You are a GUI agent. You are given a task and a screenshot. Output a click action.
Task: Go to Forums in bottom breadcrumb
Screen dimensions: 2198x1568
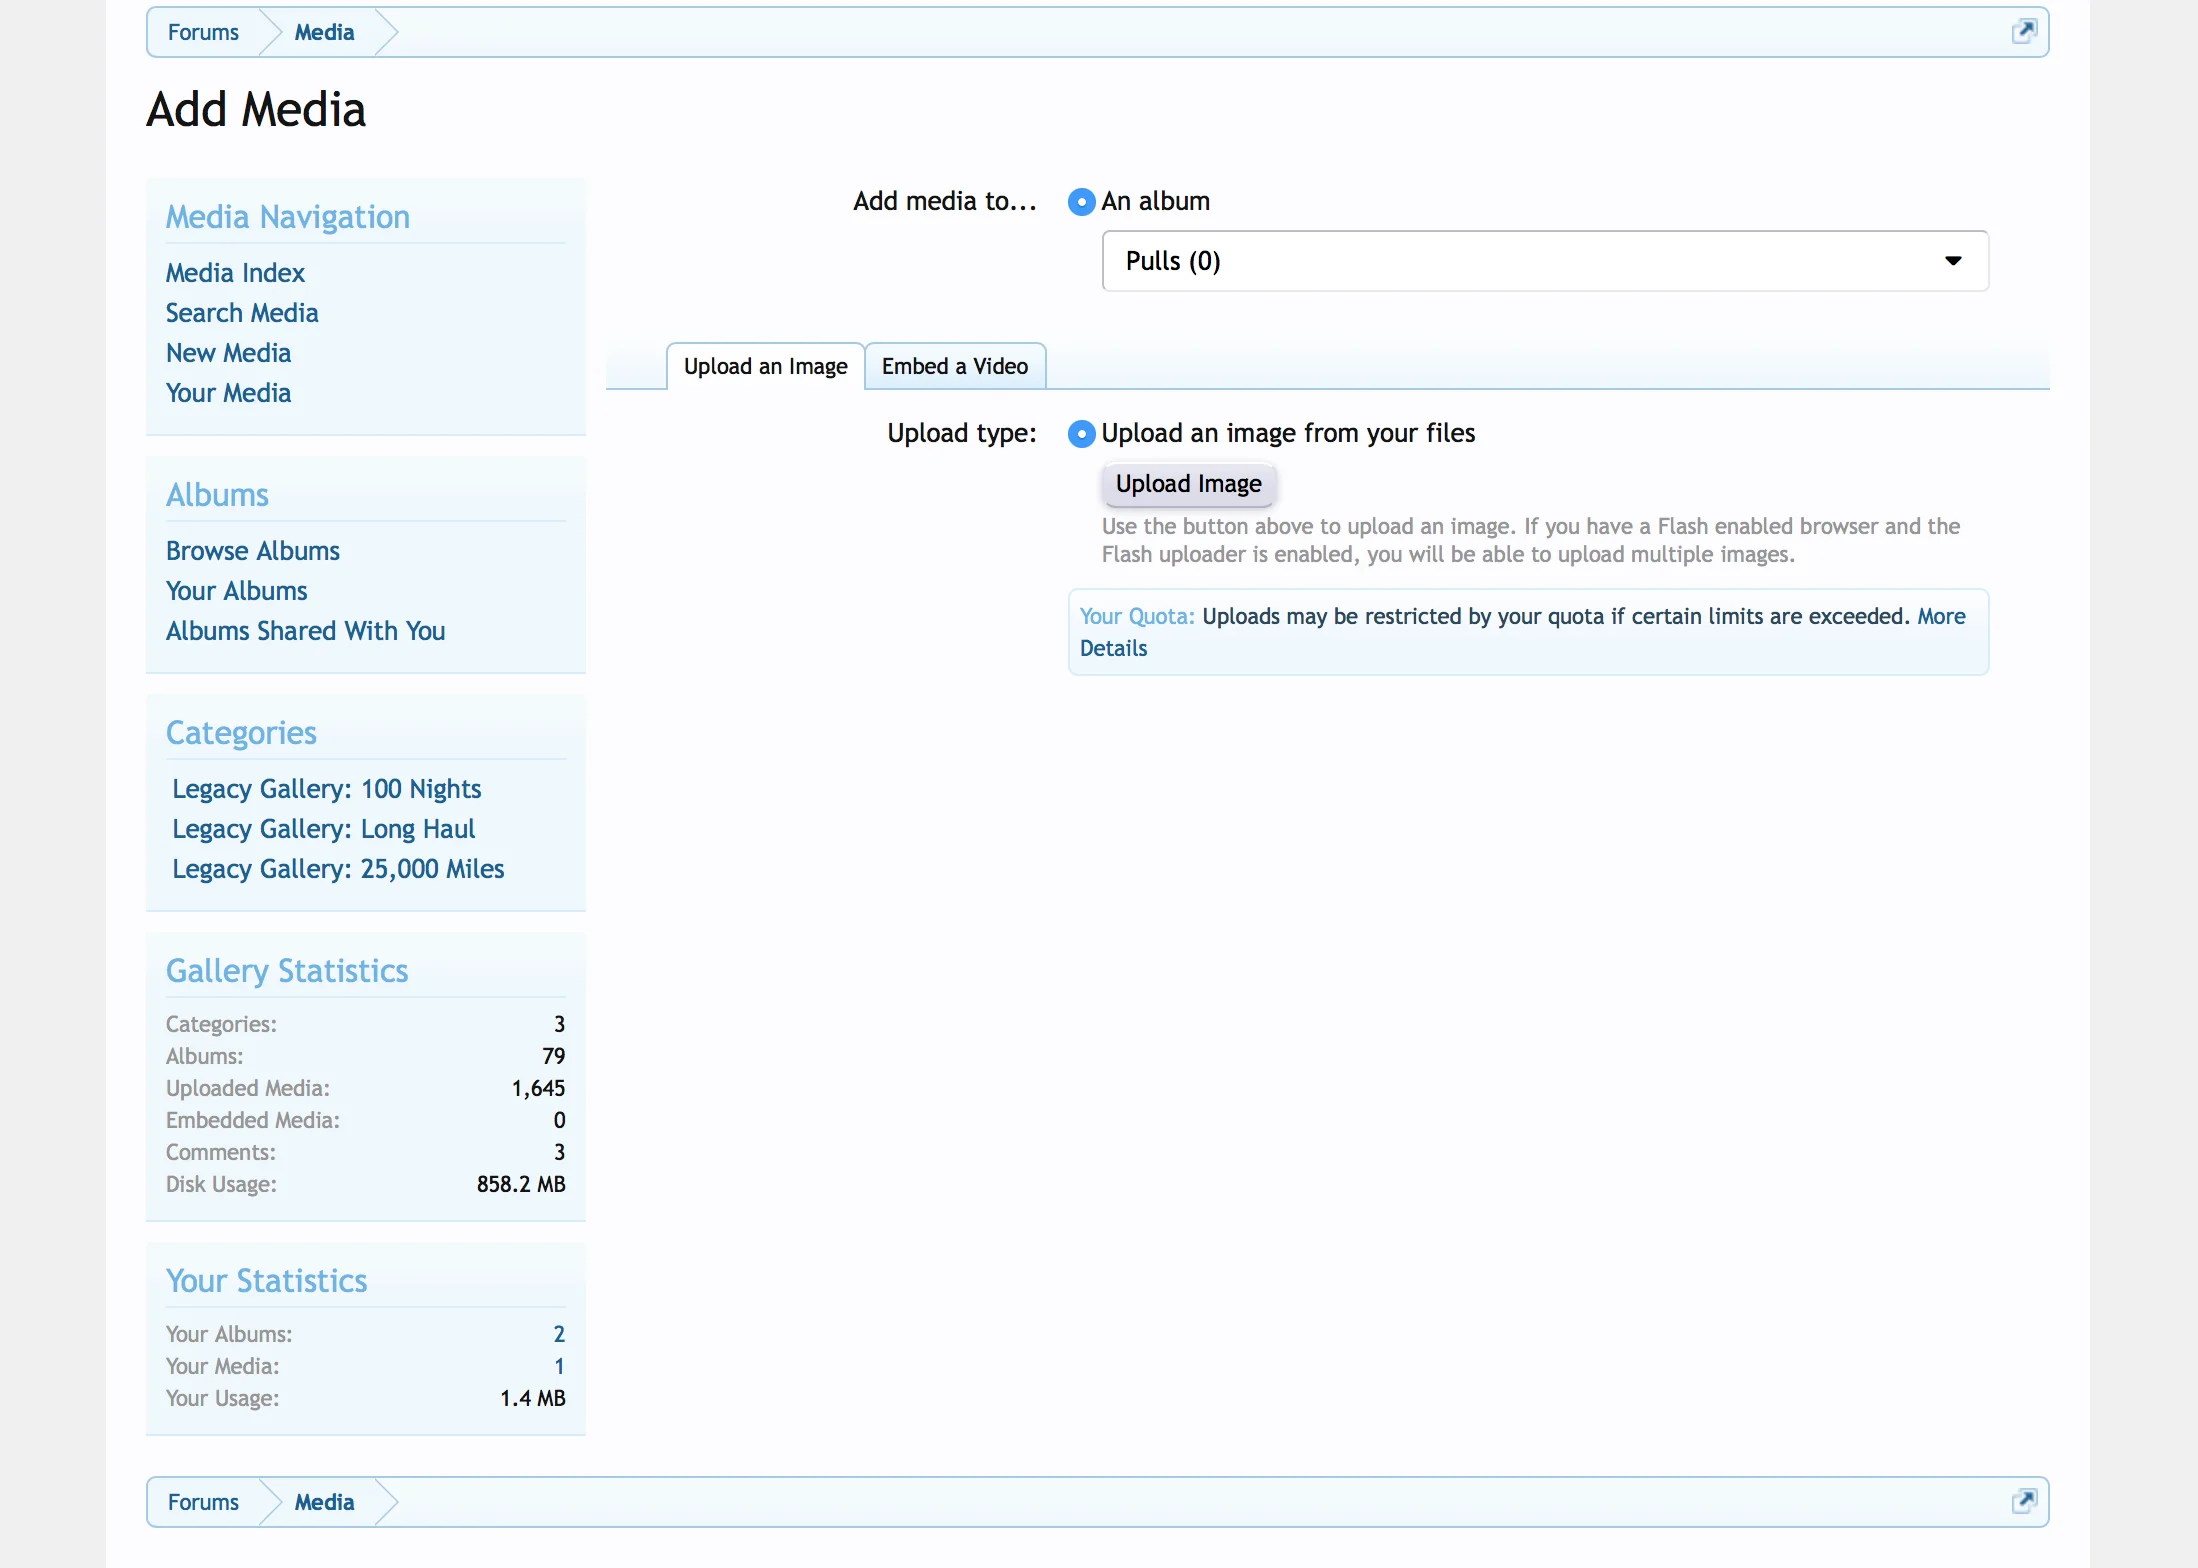click(x=203, y=1502)
